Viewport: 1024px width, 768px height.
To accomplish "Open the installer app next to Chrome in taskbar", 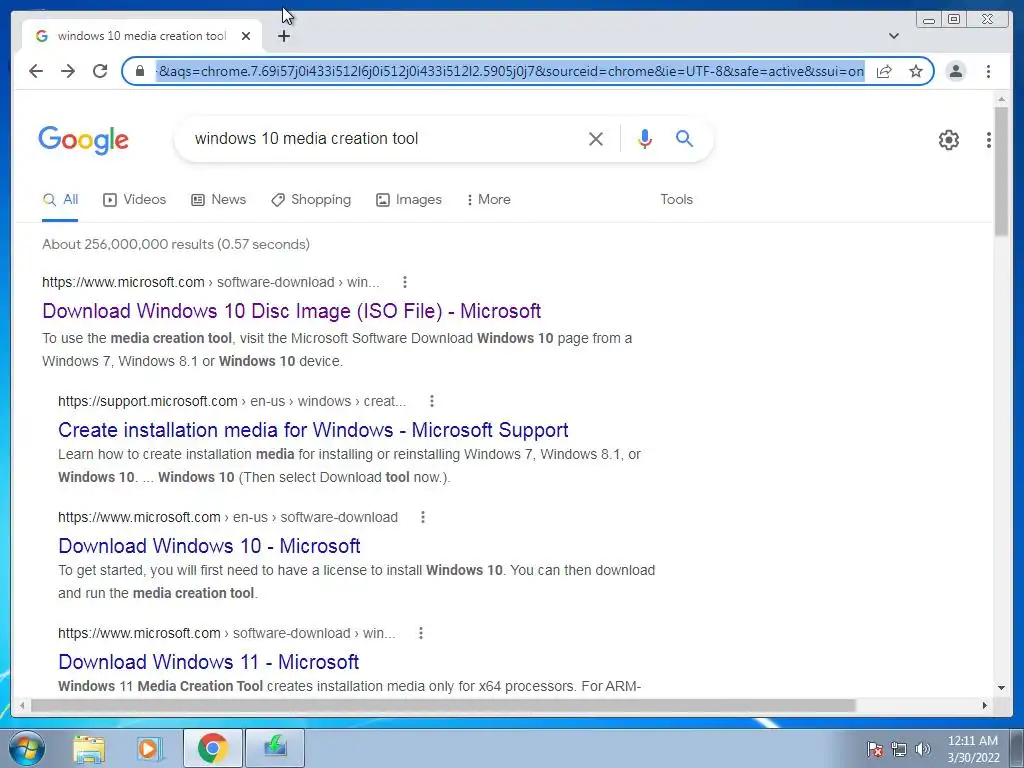I will [274, 748].
